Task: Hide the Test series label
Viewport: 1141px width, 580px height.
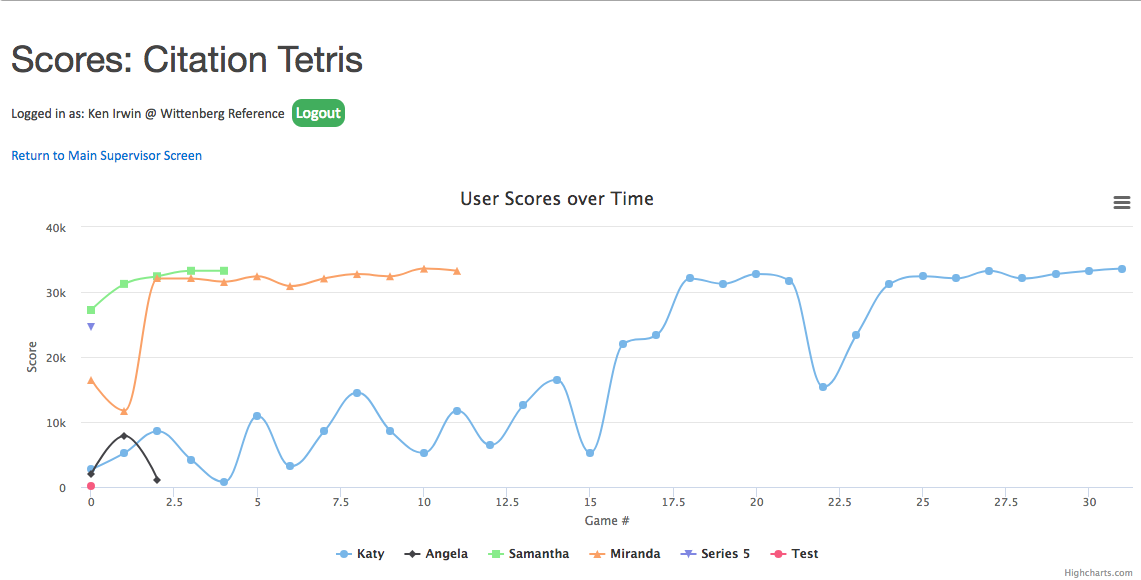Action: point(805,554)
